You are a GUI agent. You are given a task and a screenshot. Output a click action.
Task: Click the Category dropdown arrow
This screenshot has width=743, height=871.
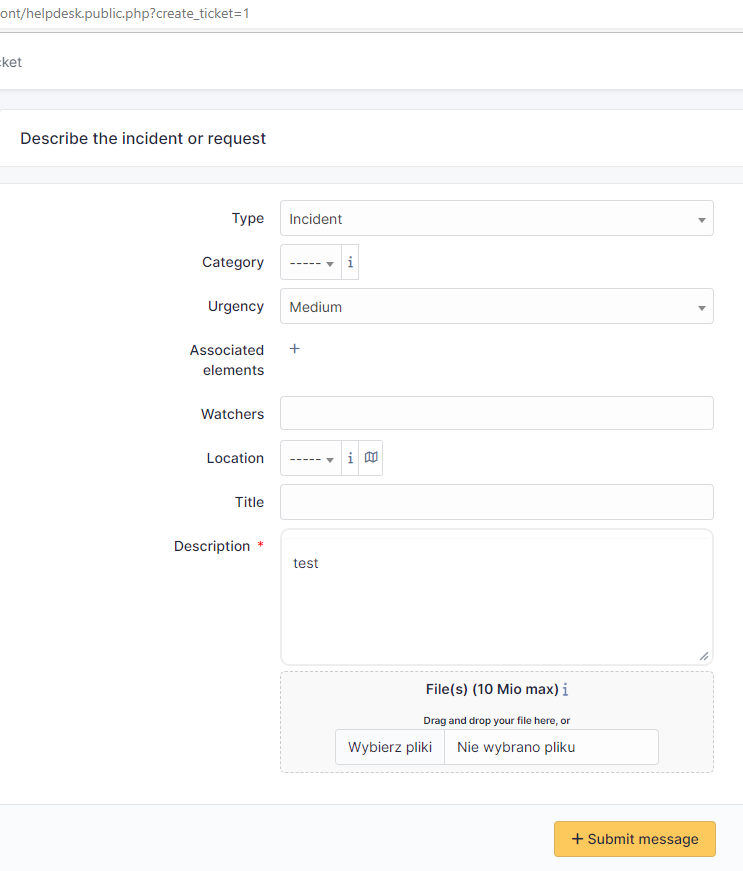point(329,262)
